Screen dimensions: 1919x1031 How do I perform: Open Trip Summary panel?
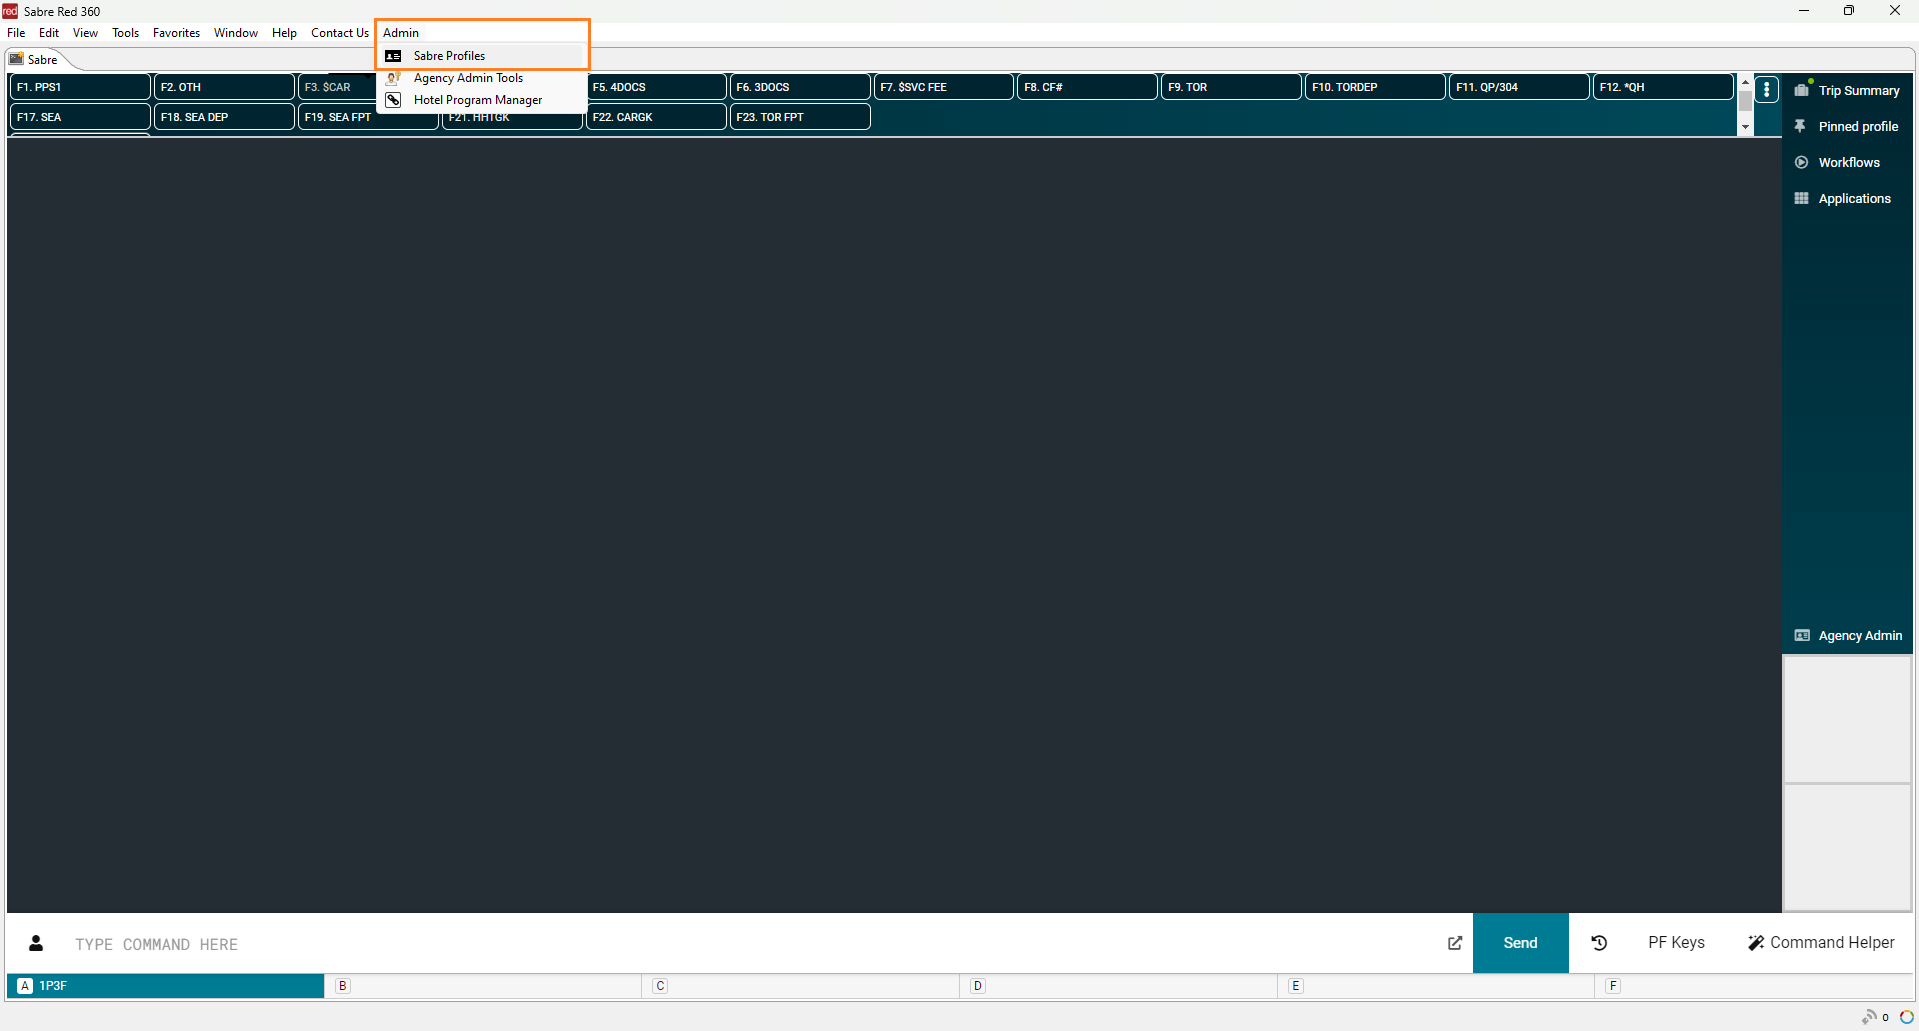1847,90
